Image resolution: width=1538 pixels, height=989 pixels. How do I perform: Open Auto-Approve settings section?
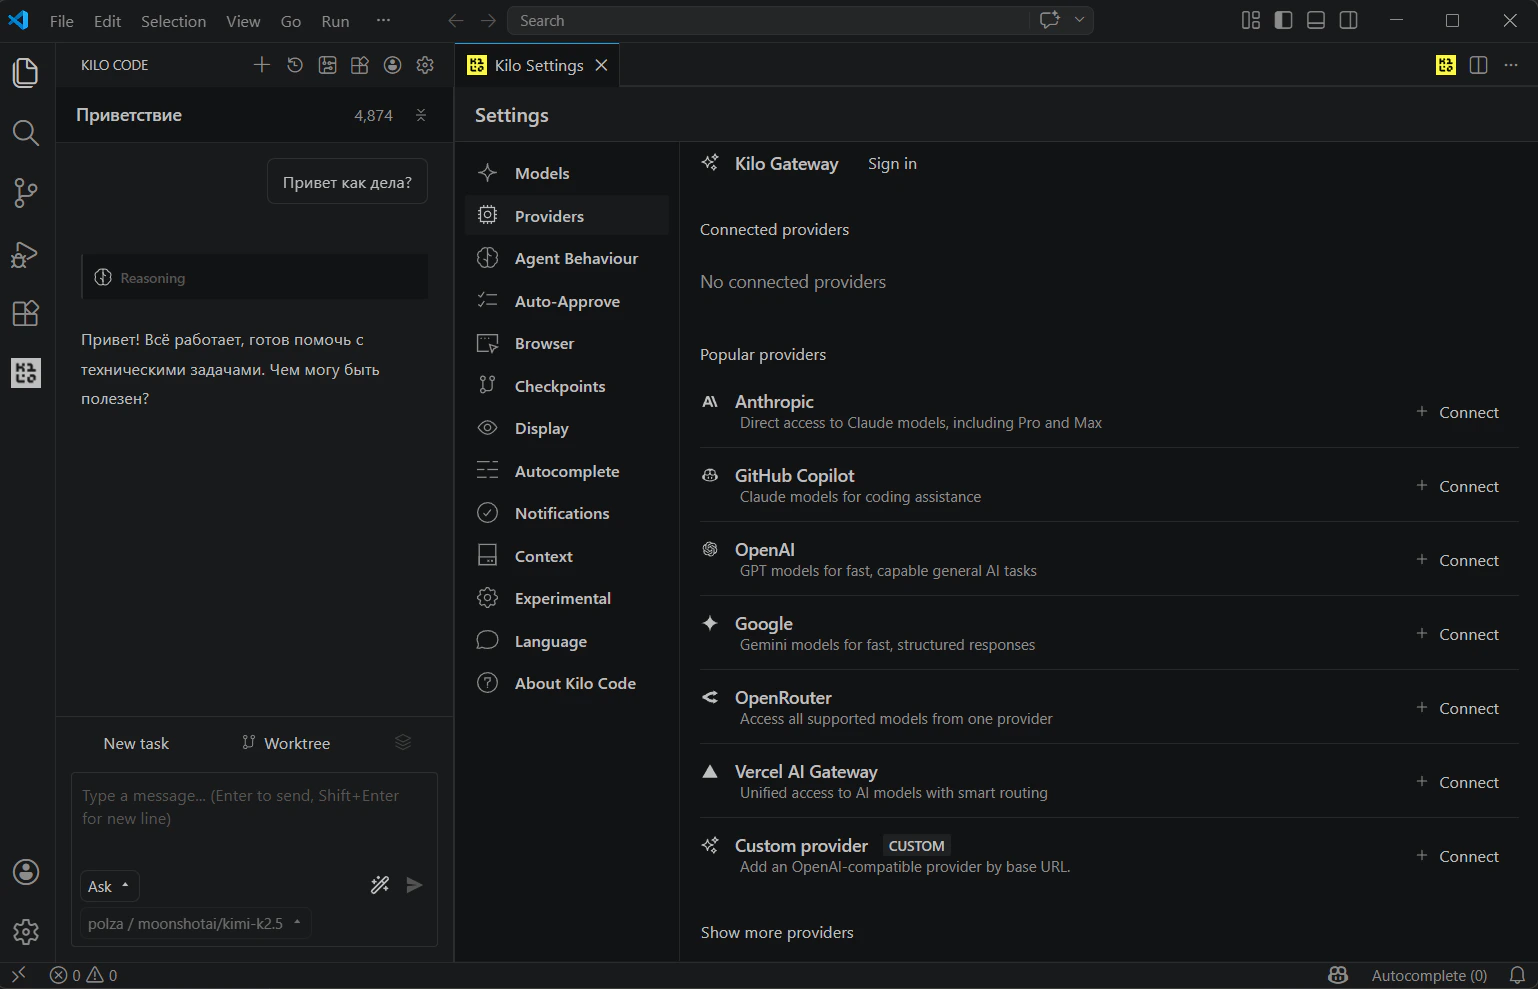click(567, 301)
